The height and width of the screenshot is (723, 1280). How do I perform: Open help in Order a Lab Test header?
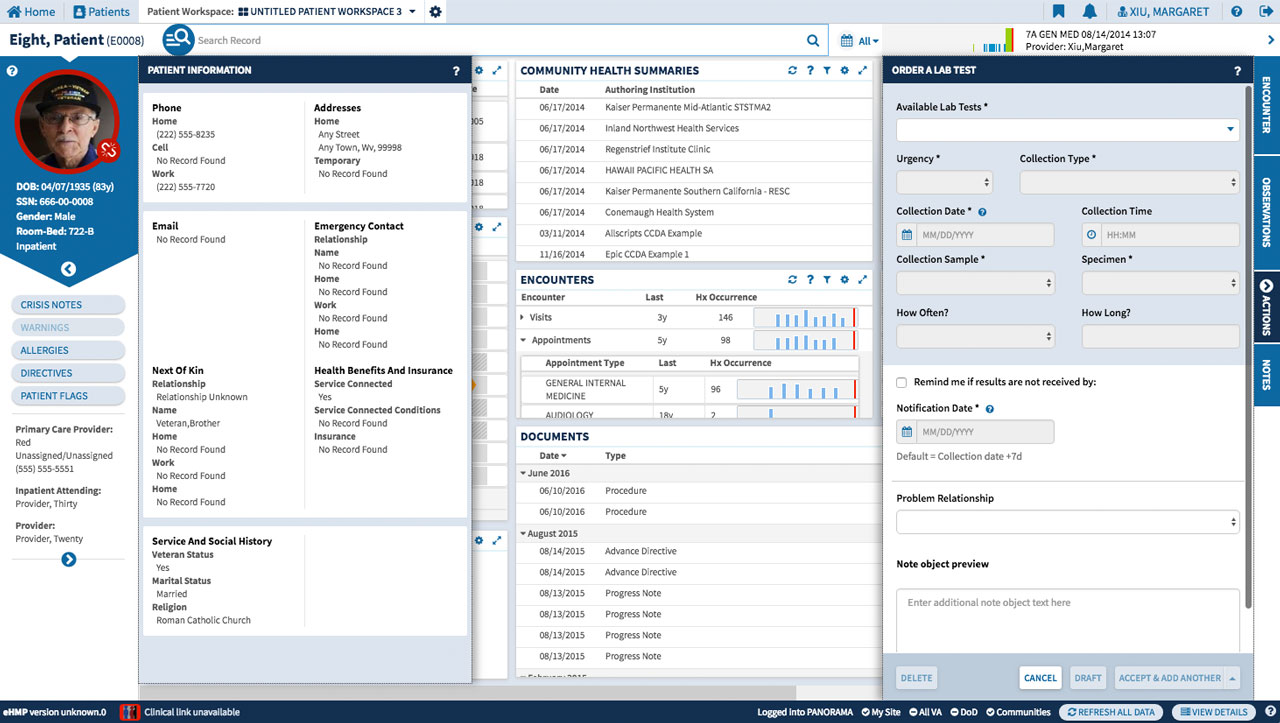click(1237, 71)
